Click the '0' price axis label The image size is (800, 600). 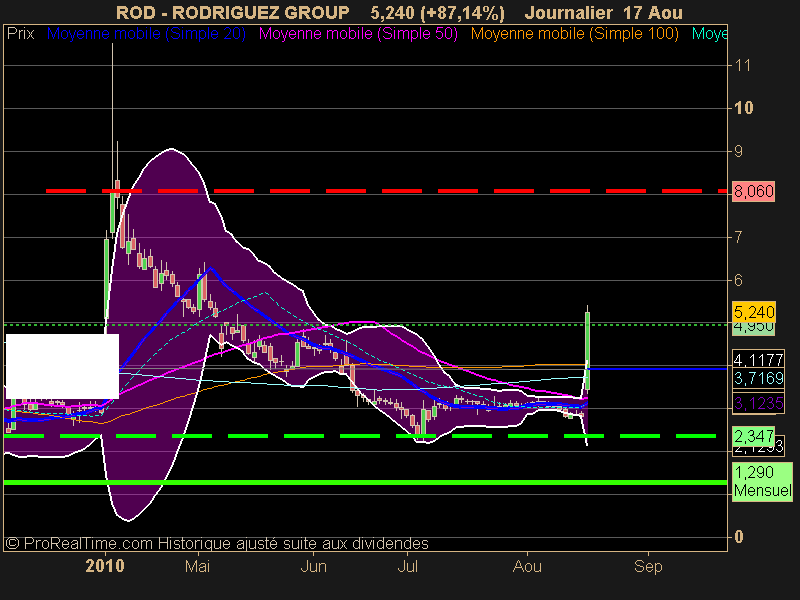(738, 537)
